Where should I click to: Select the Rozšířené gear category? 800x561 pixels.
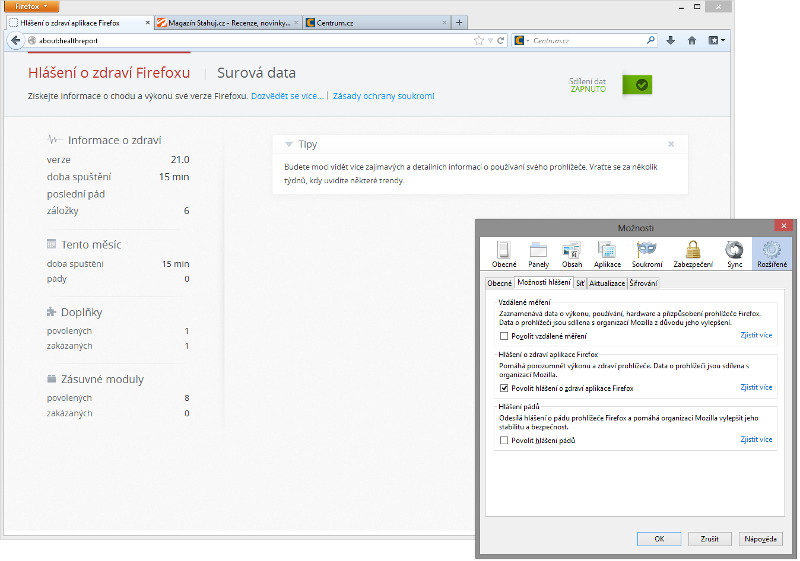coord(772,254)
